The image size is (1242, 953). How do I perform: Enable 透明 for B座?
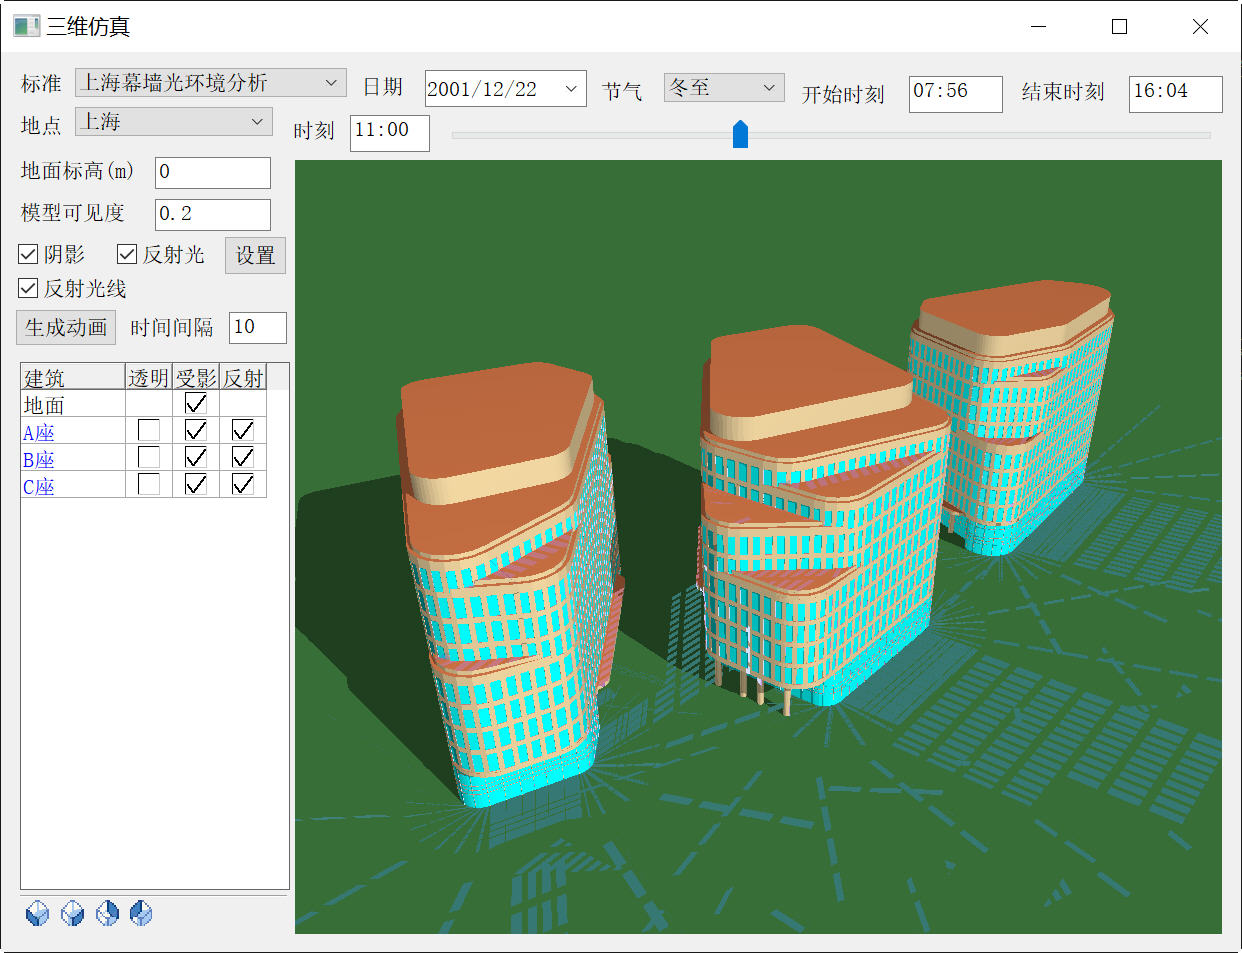pyautogui.click(x=149, y=458)
